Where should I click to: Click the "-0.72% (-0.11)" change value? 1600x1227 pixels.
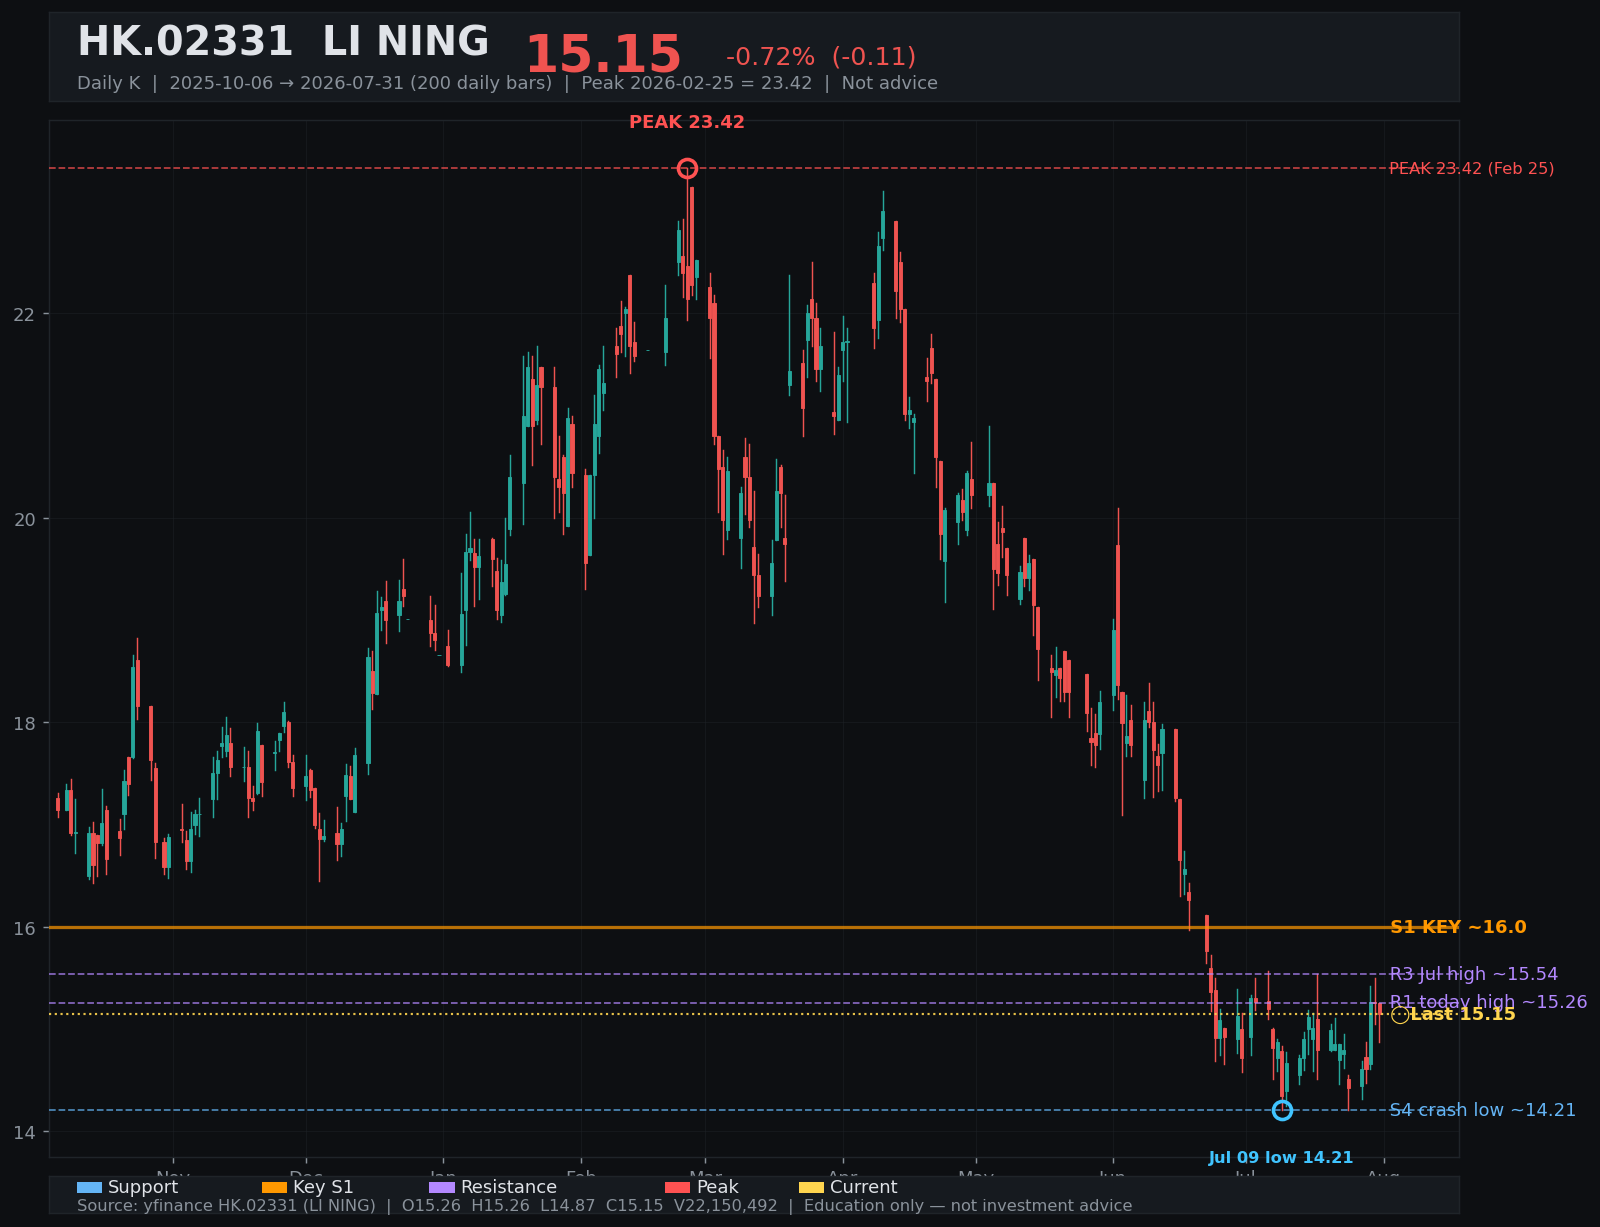(x=821, y=57)
